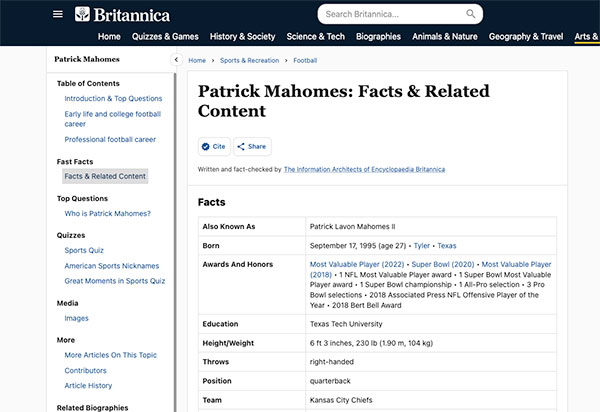Open Geography & Travel menu item
Viewport: 600px width, 412px height.
(526, 37)
